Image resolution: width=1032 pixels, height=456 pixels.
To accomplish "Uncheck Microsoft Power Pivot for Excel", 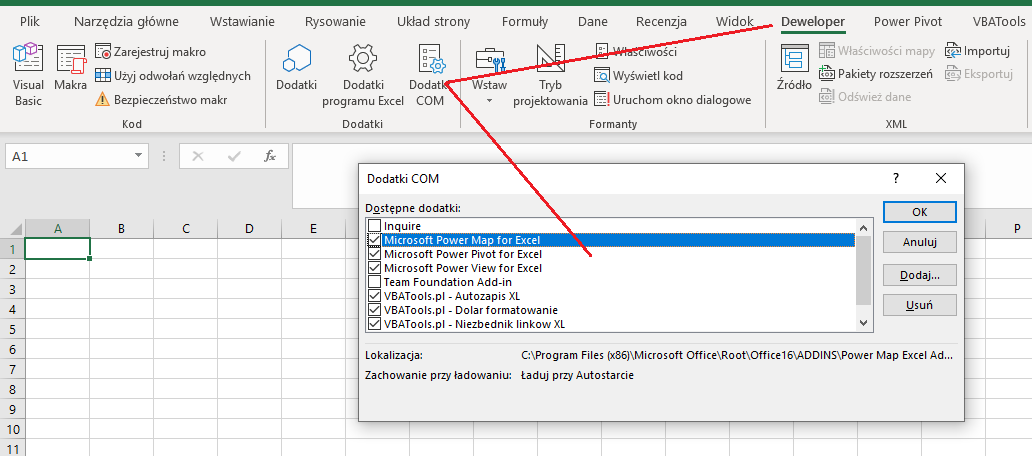I will [x=374, y=254].
